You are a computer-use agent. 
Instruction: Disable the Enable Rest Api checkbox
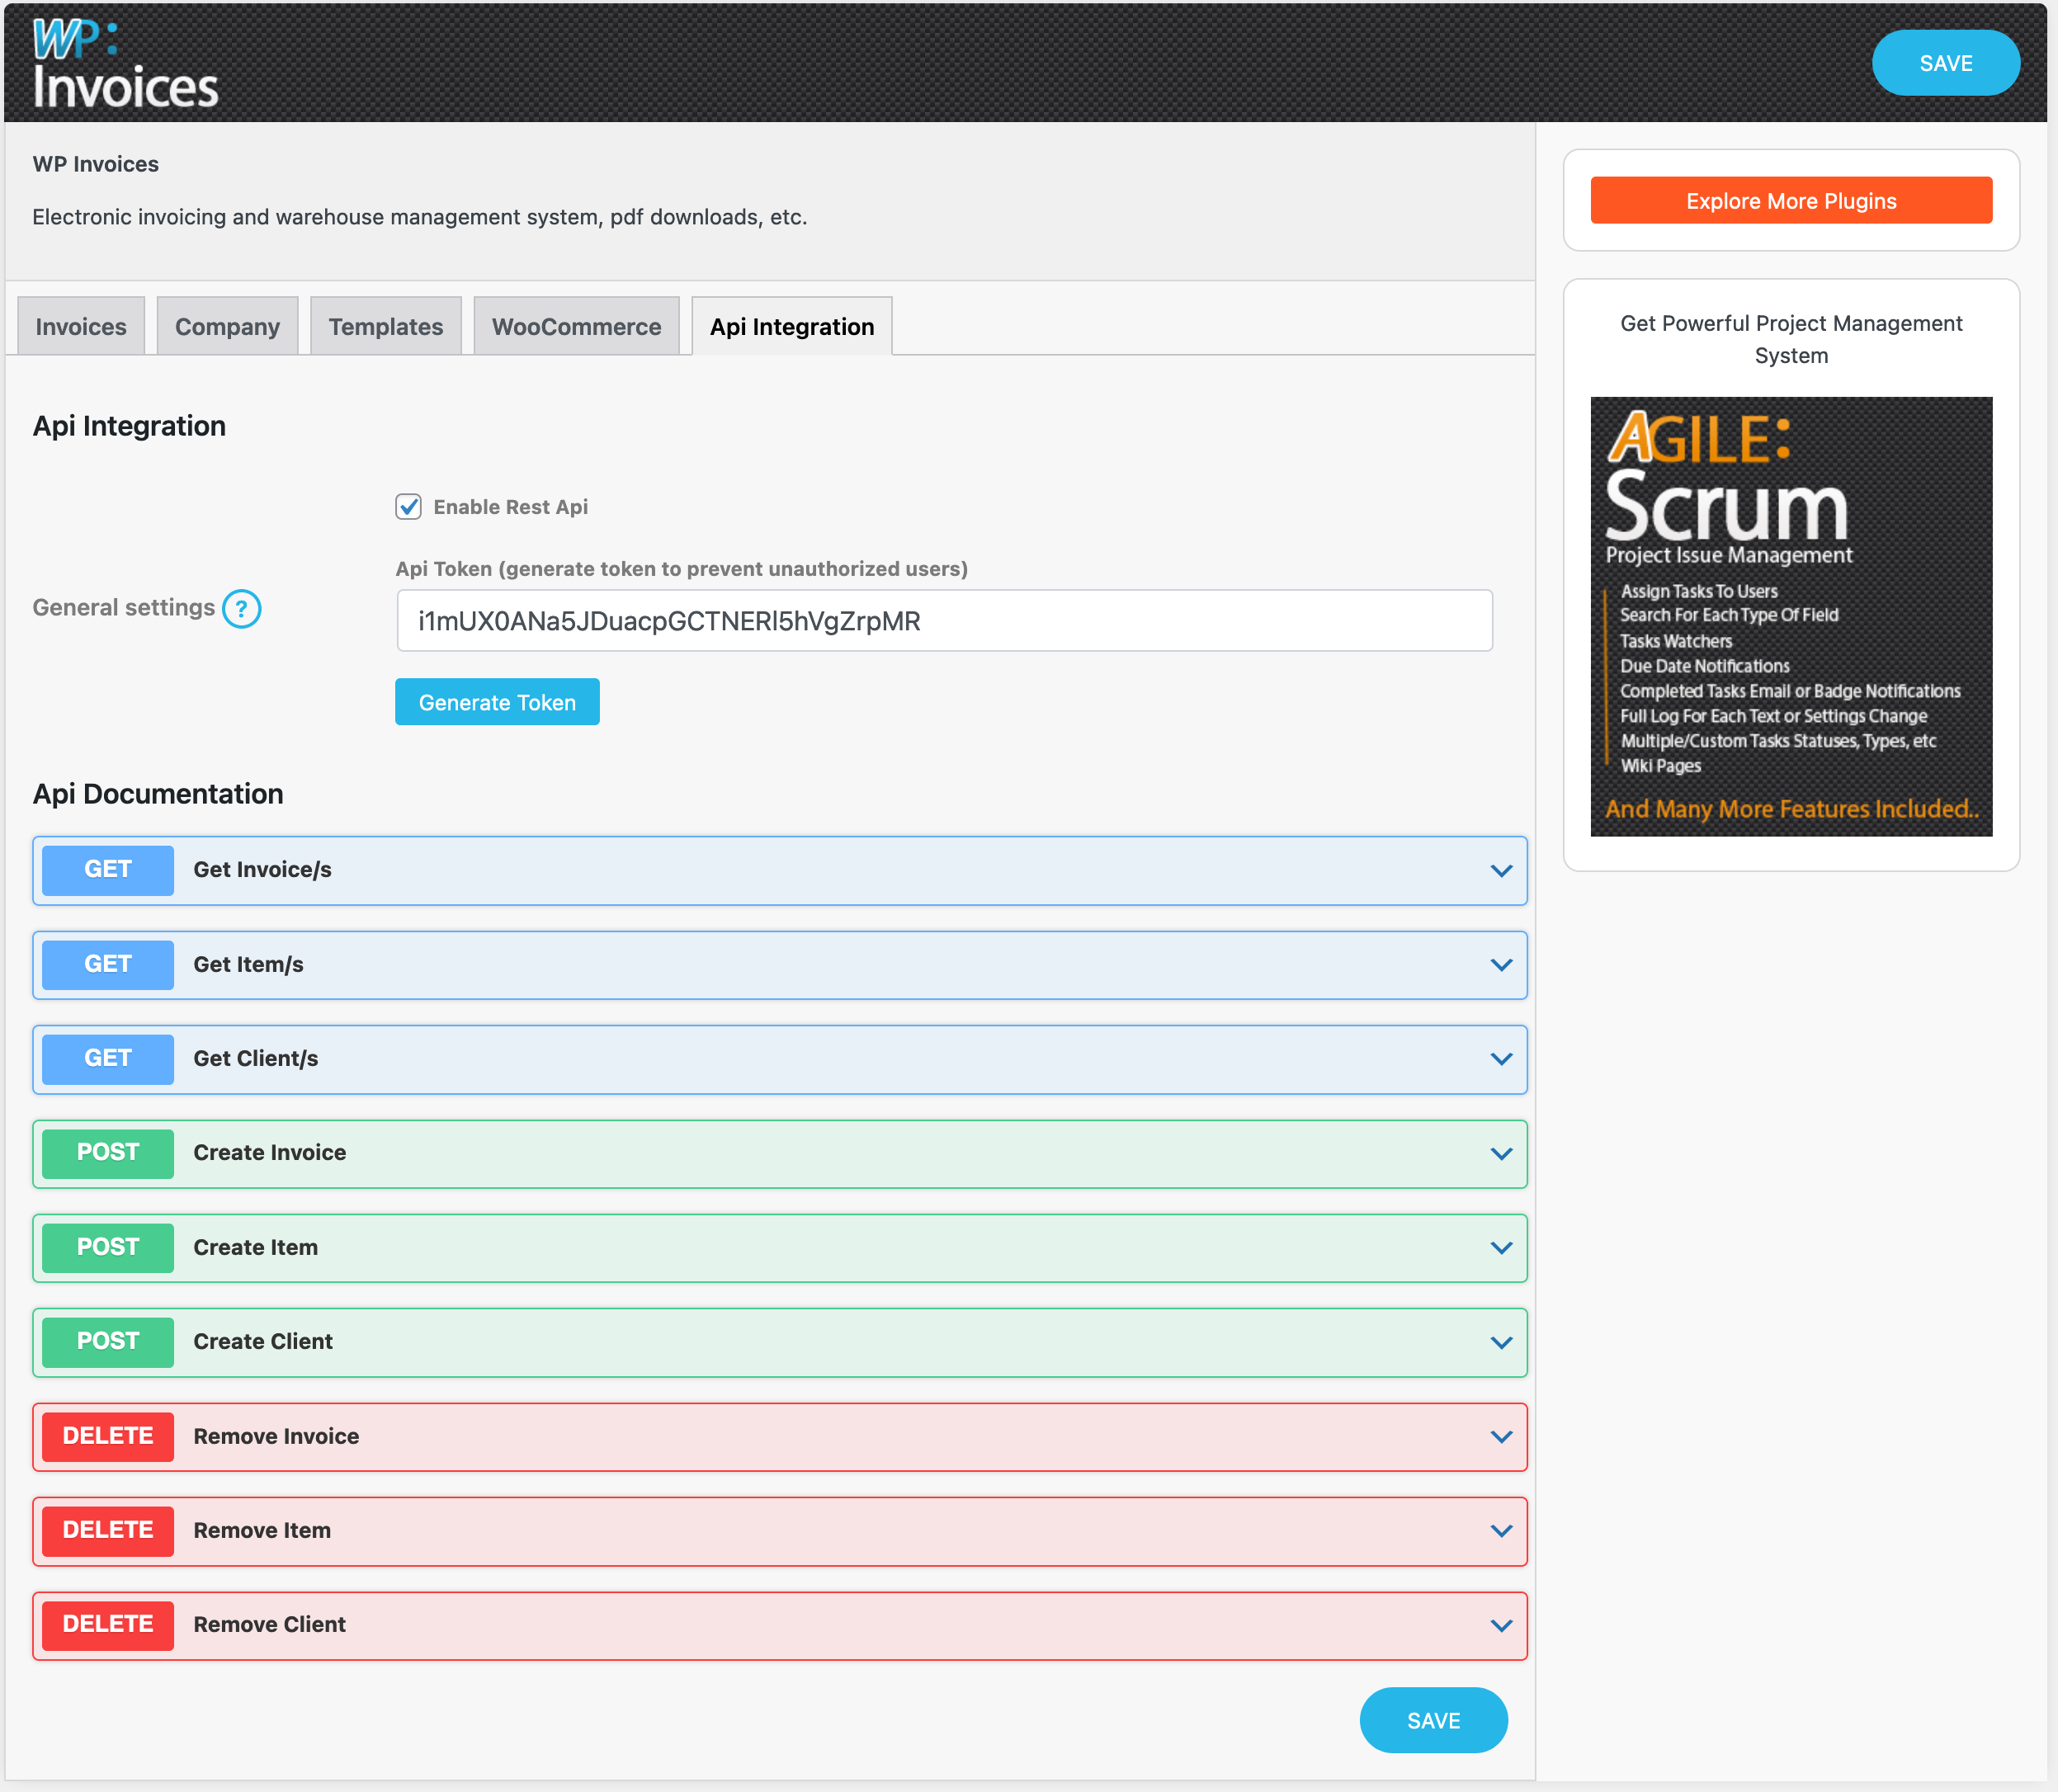(408, 507)
